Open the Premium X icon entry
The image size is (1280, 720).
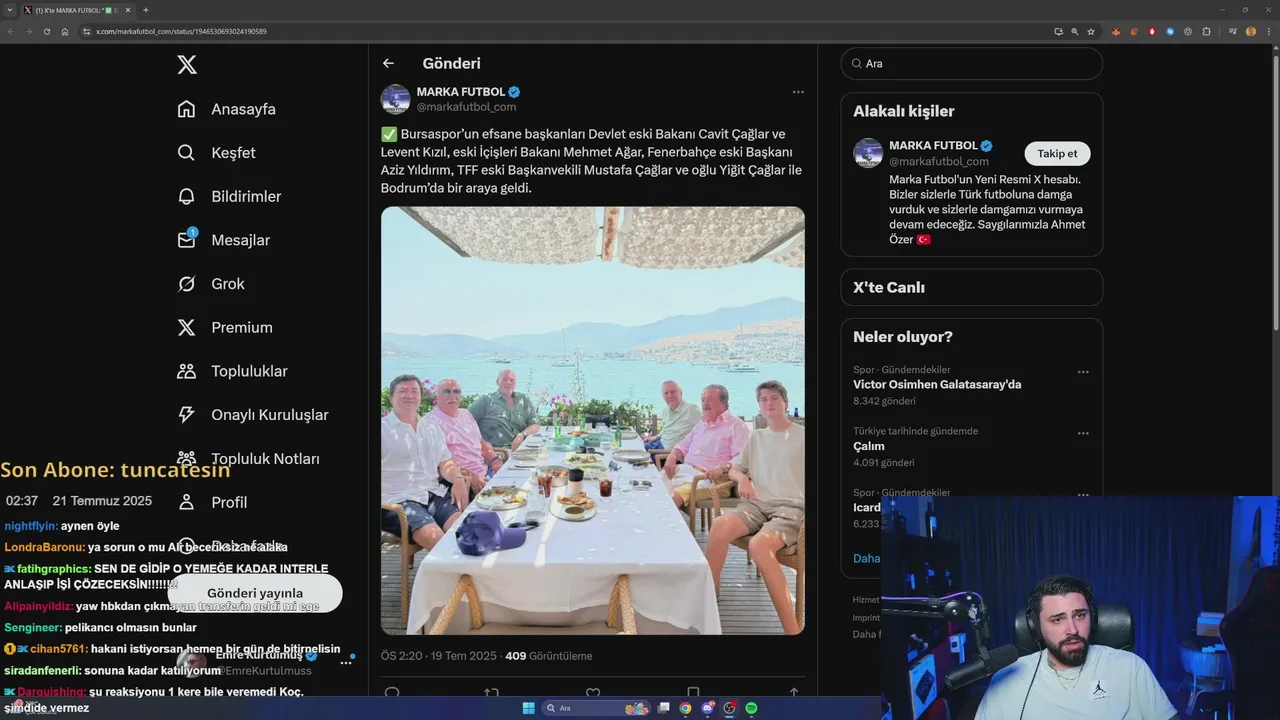[187, 327]
